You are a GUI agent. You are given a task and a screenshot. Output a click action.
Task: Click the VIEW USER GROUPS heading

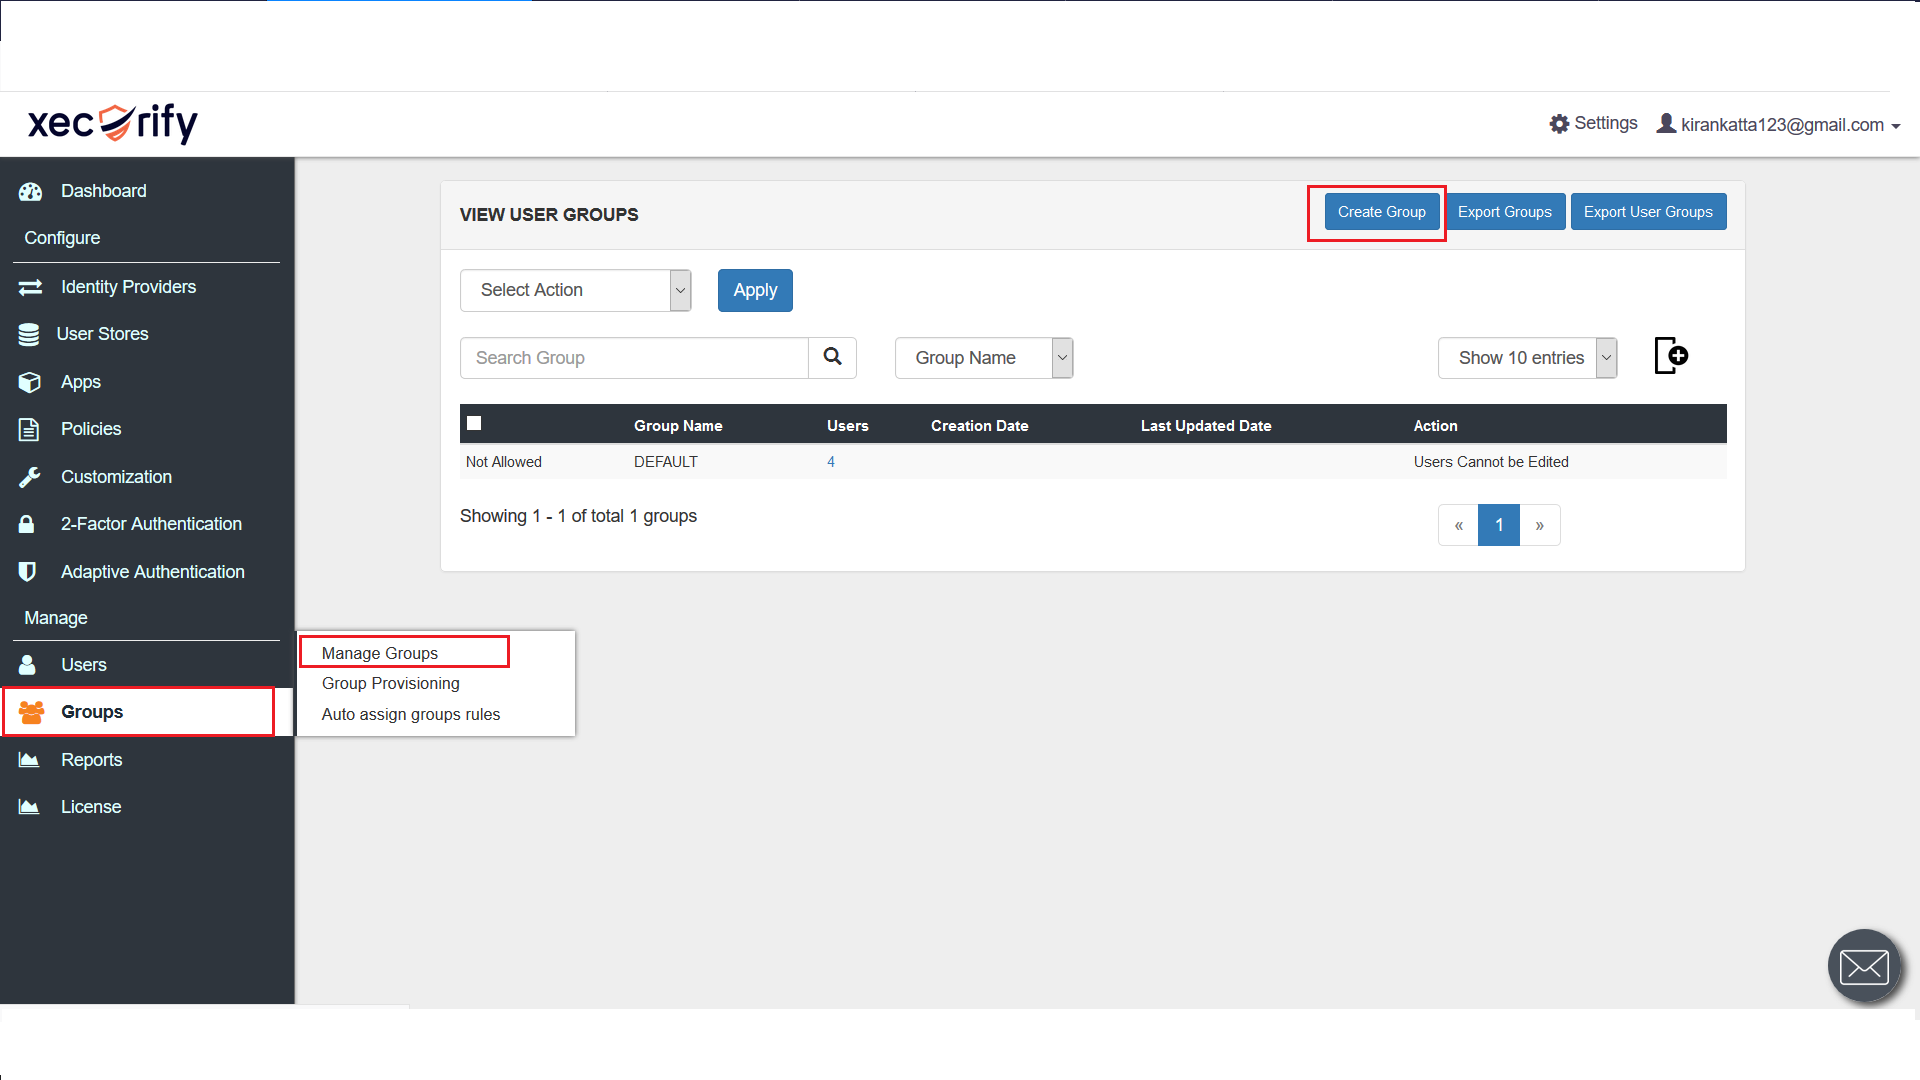coord(549,215)
